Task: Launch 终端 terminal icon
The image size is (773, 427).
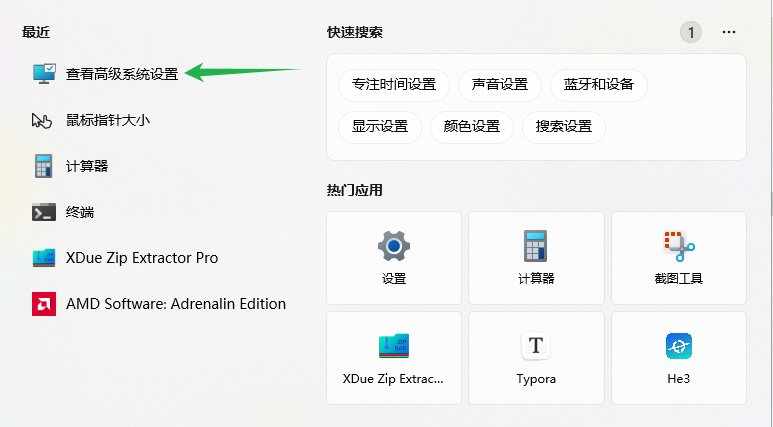Action: (x=44, y=212)
